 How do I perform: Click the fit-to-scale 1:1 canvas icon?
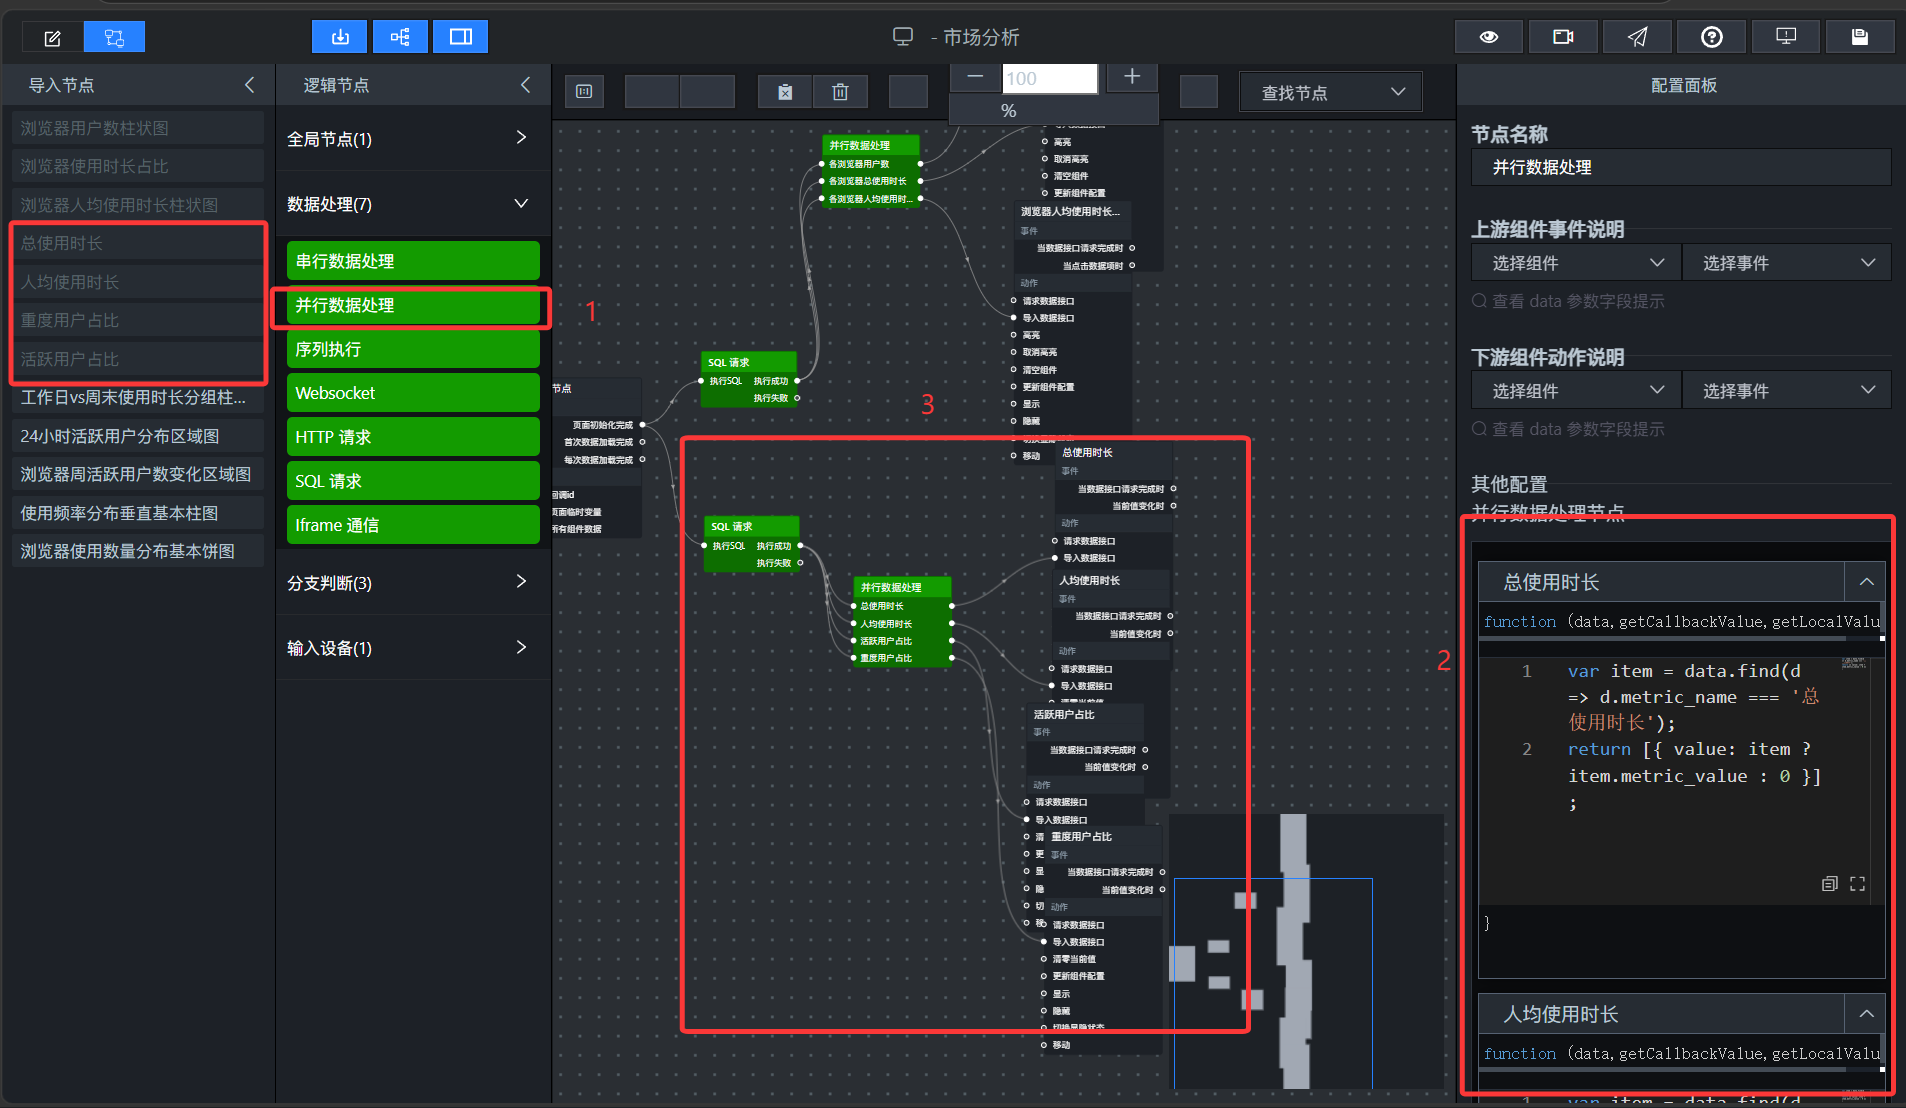(584, 92)
